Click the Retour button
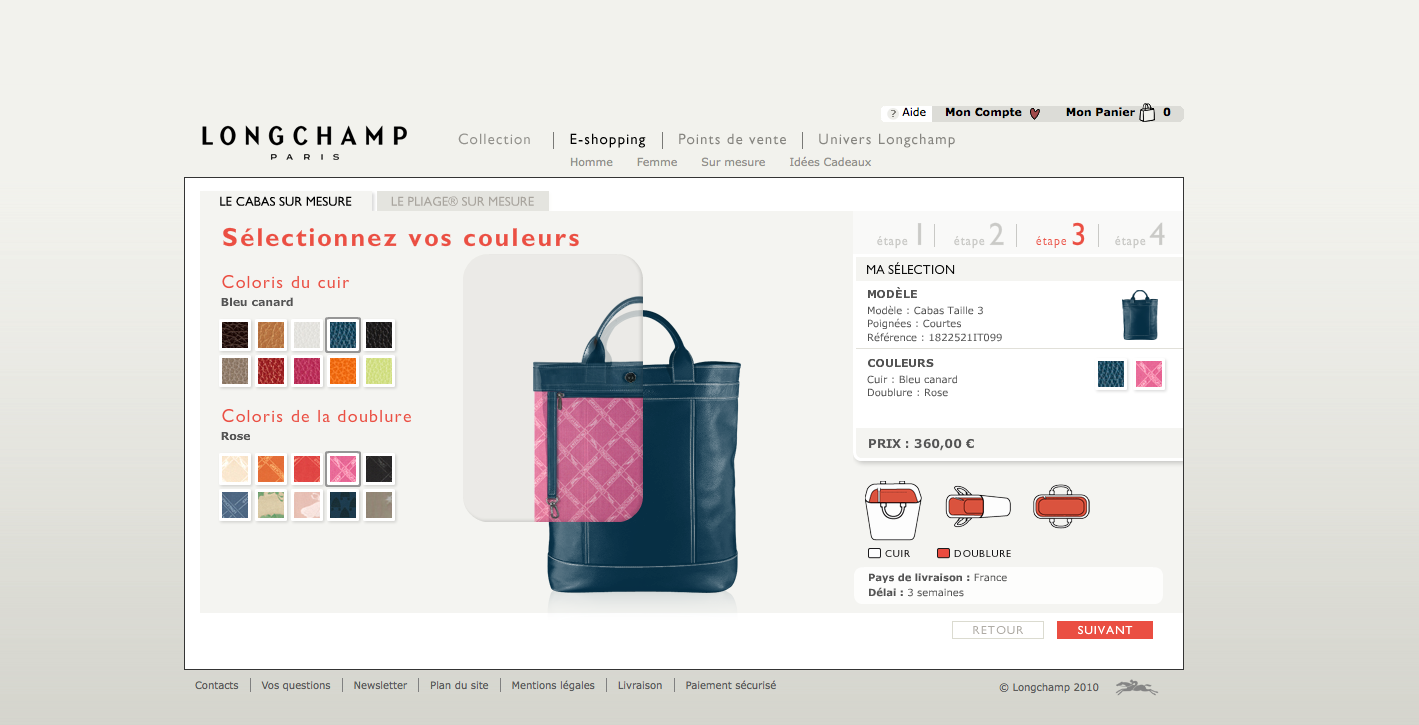1419x725 pixels. click(998, 630)
